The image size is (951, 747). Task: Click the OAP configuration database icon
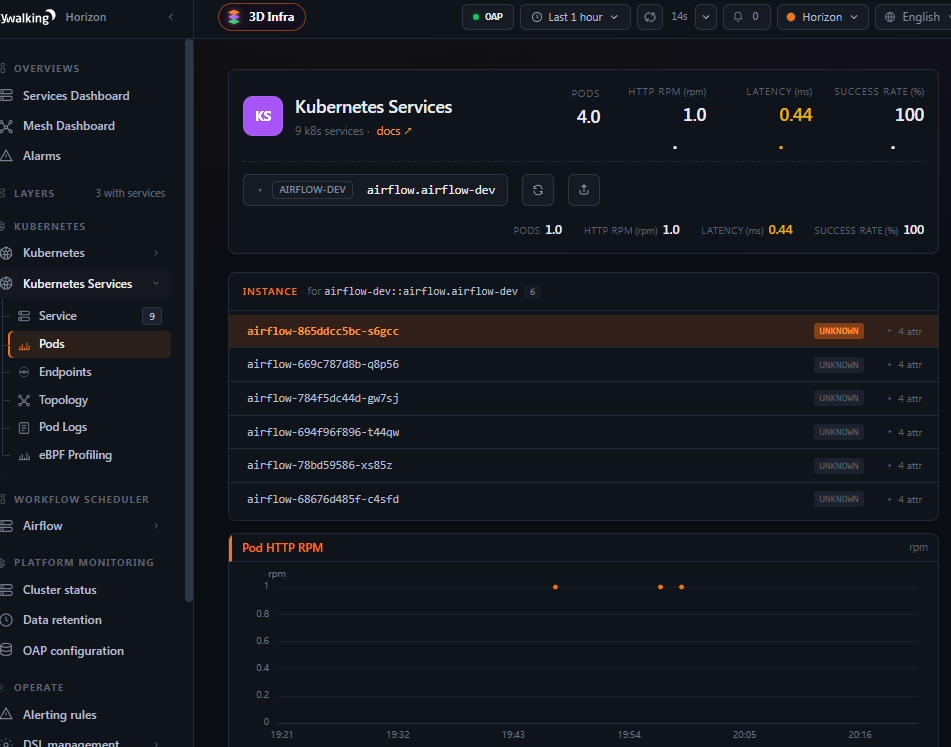click(7, 650)
